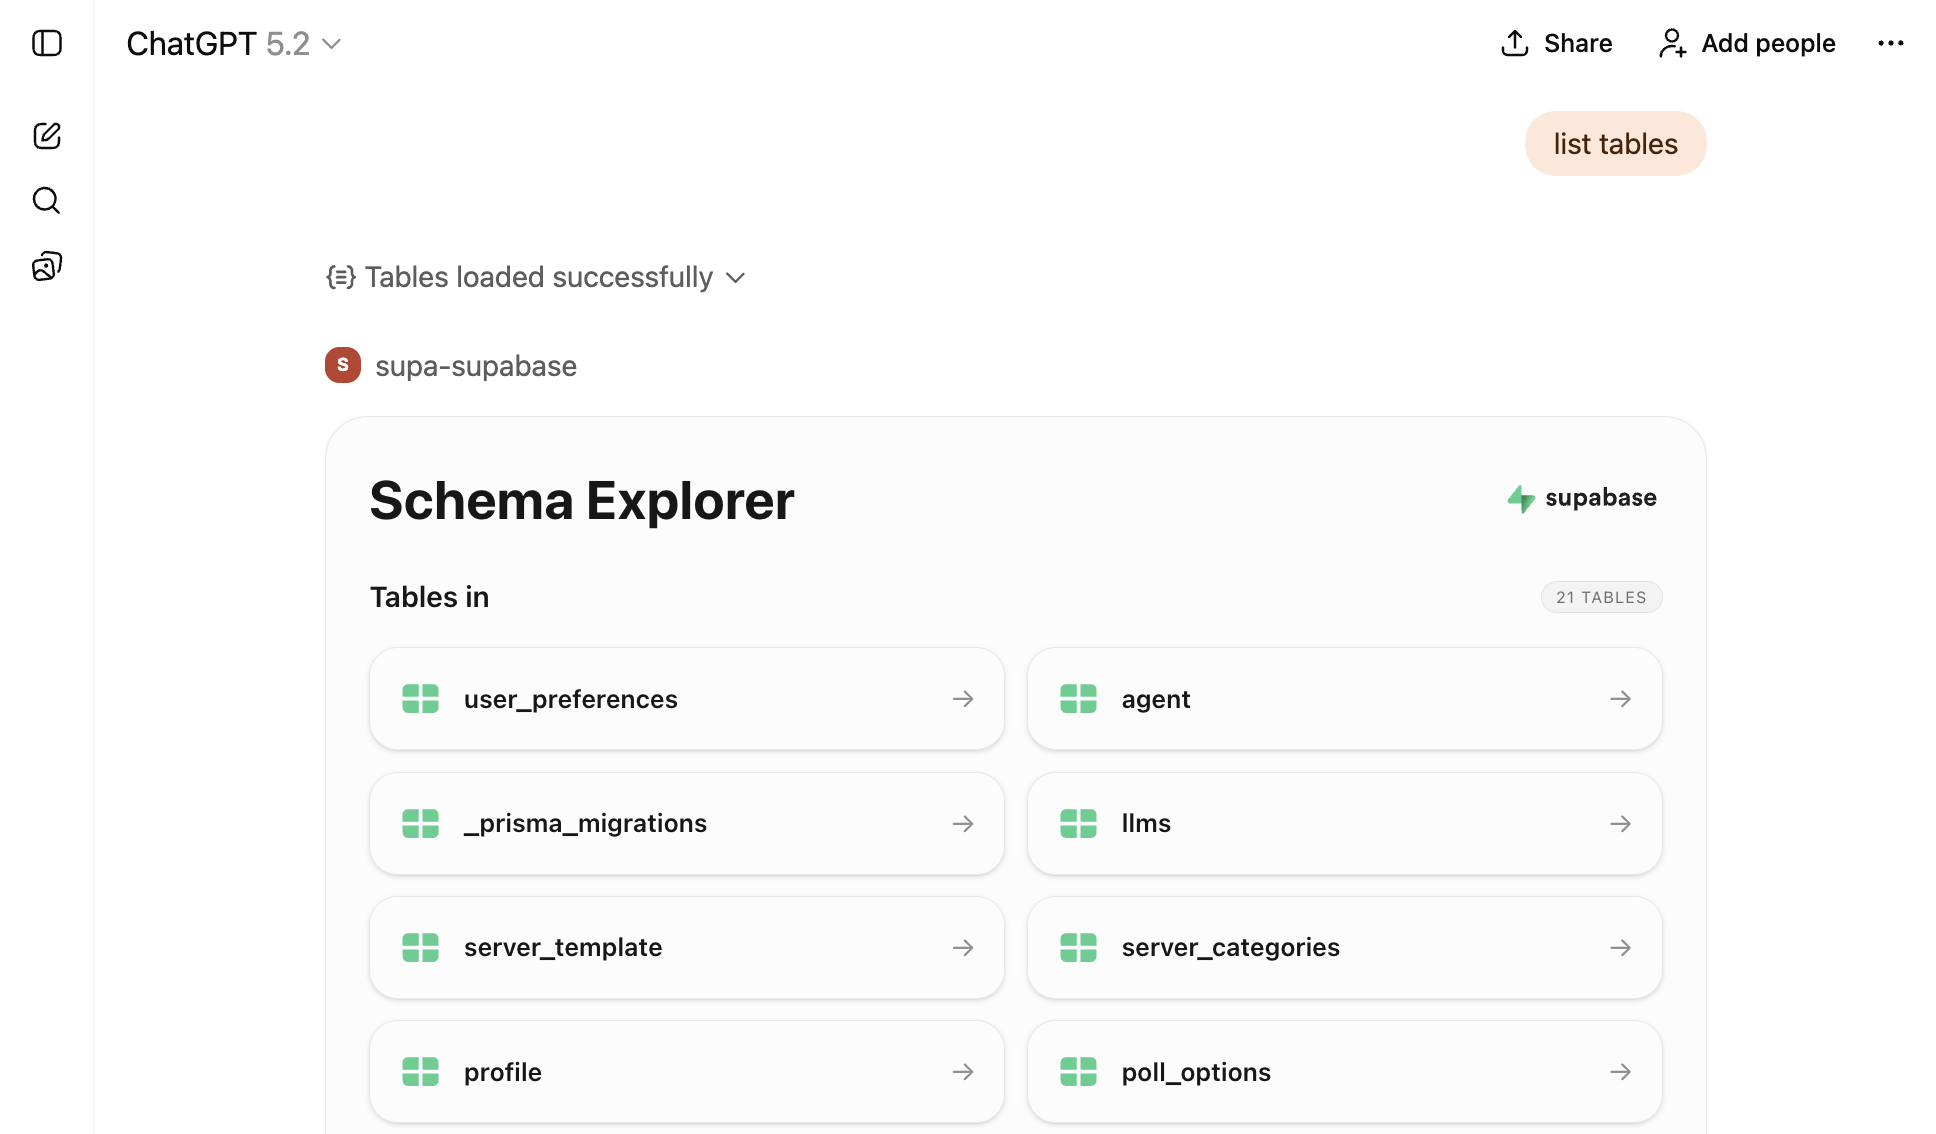Click the list tables message bubble
1936x1134 pixels.
pyautogui.click(x=1614, y=144)
